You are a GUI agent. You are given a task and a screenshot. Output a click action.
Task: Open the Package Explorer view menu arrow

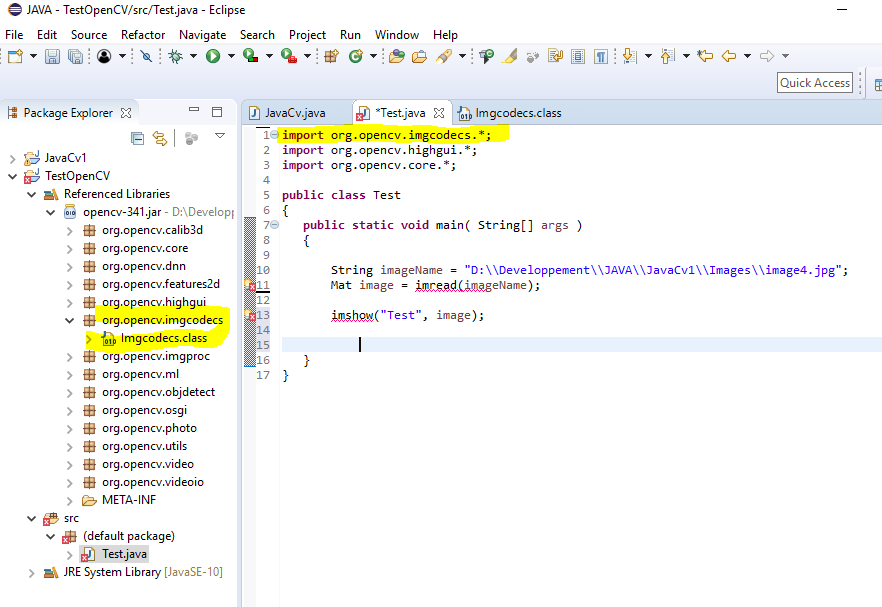click(220, 139)
